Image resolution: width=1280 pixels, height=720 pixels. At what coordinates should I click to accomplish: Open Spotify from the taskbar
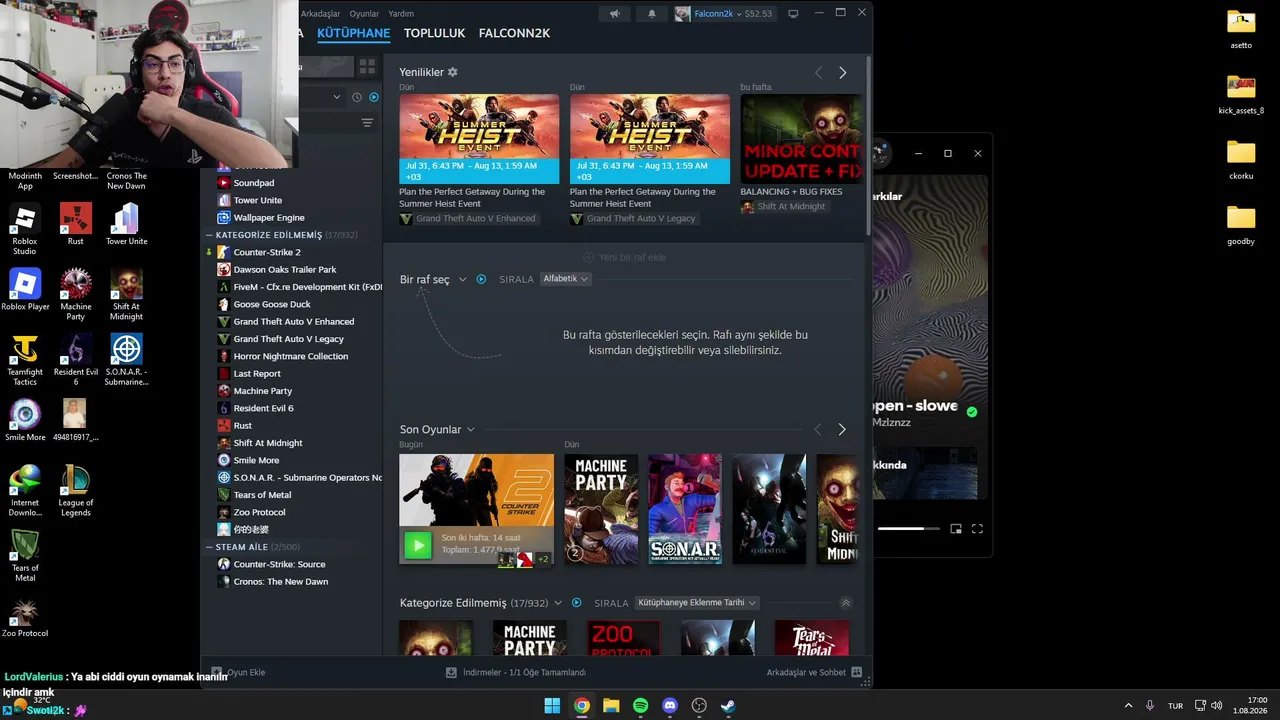(641, 705)
